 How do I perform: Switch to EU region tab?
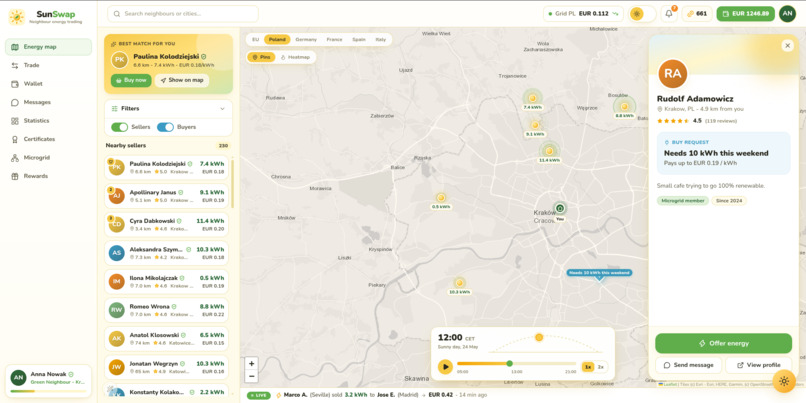(255, 40)
